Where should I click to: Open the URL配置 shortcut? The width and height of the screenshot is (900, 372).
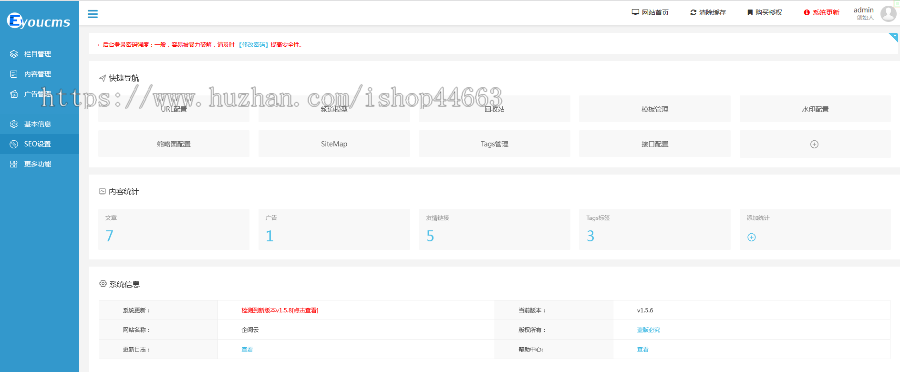(173, 108)
